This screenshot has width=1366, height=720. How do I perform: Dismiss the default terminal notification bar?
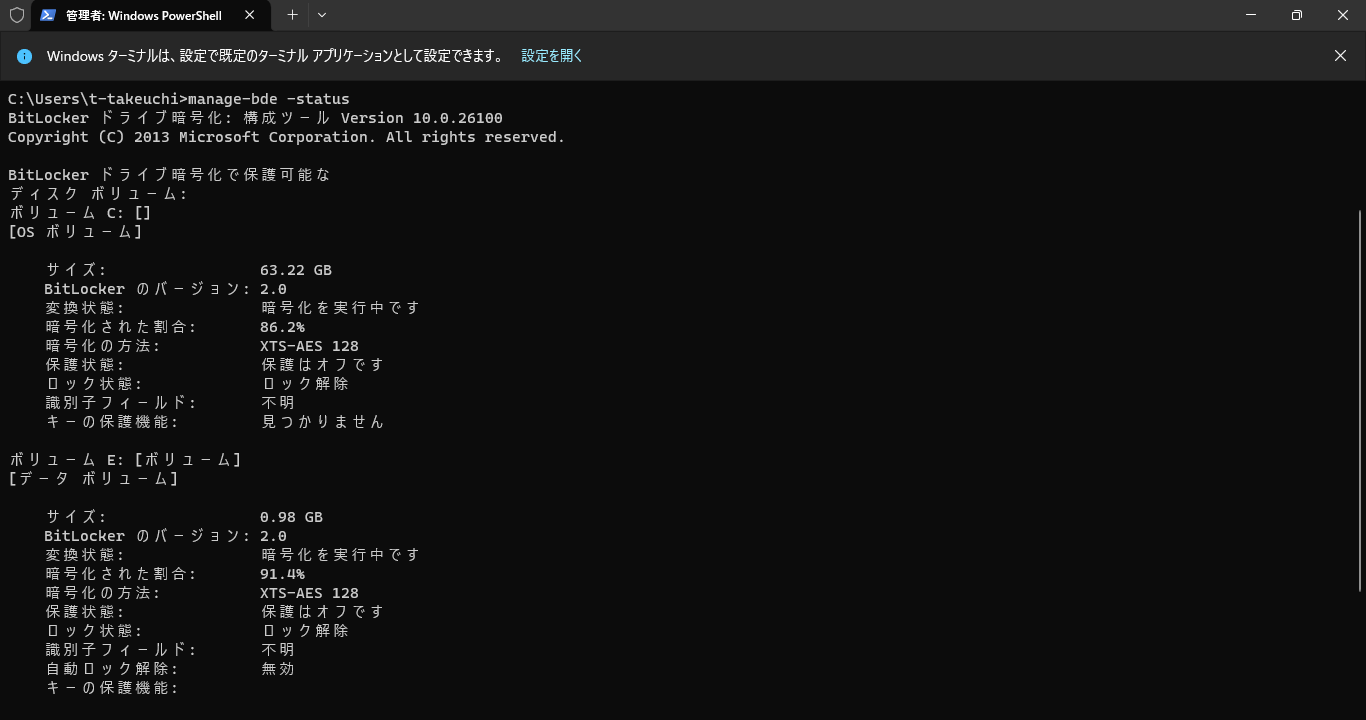[1340, 56]
